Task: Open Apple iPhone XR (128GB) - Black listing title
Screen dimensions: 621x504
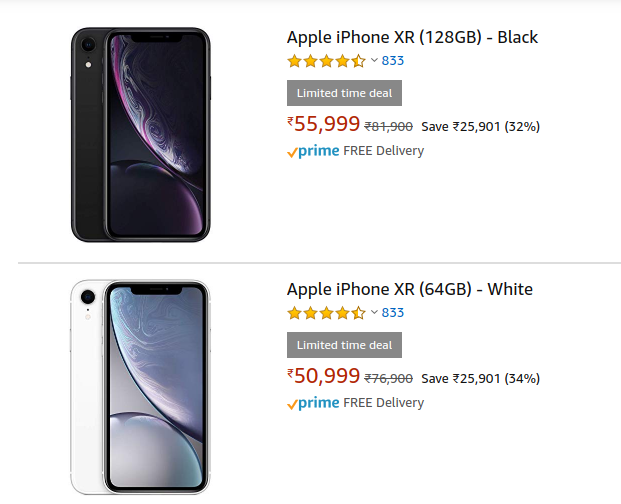Action: coord(412,37)
